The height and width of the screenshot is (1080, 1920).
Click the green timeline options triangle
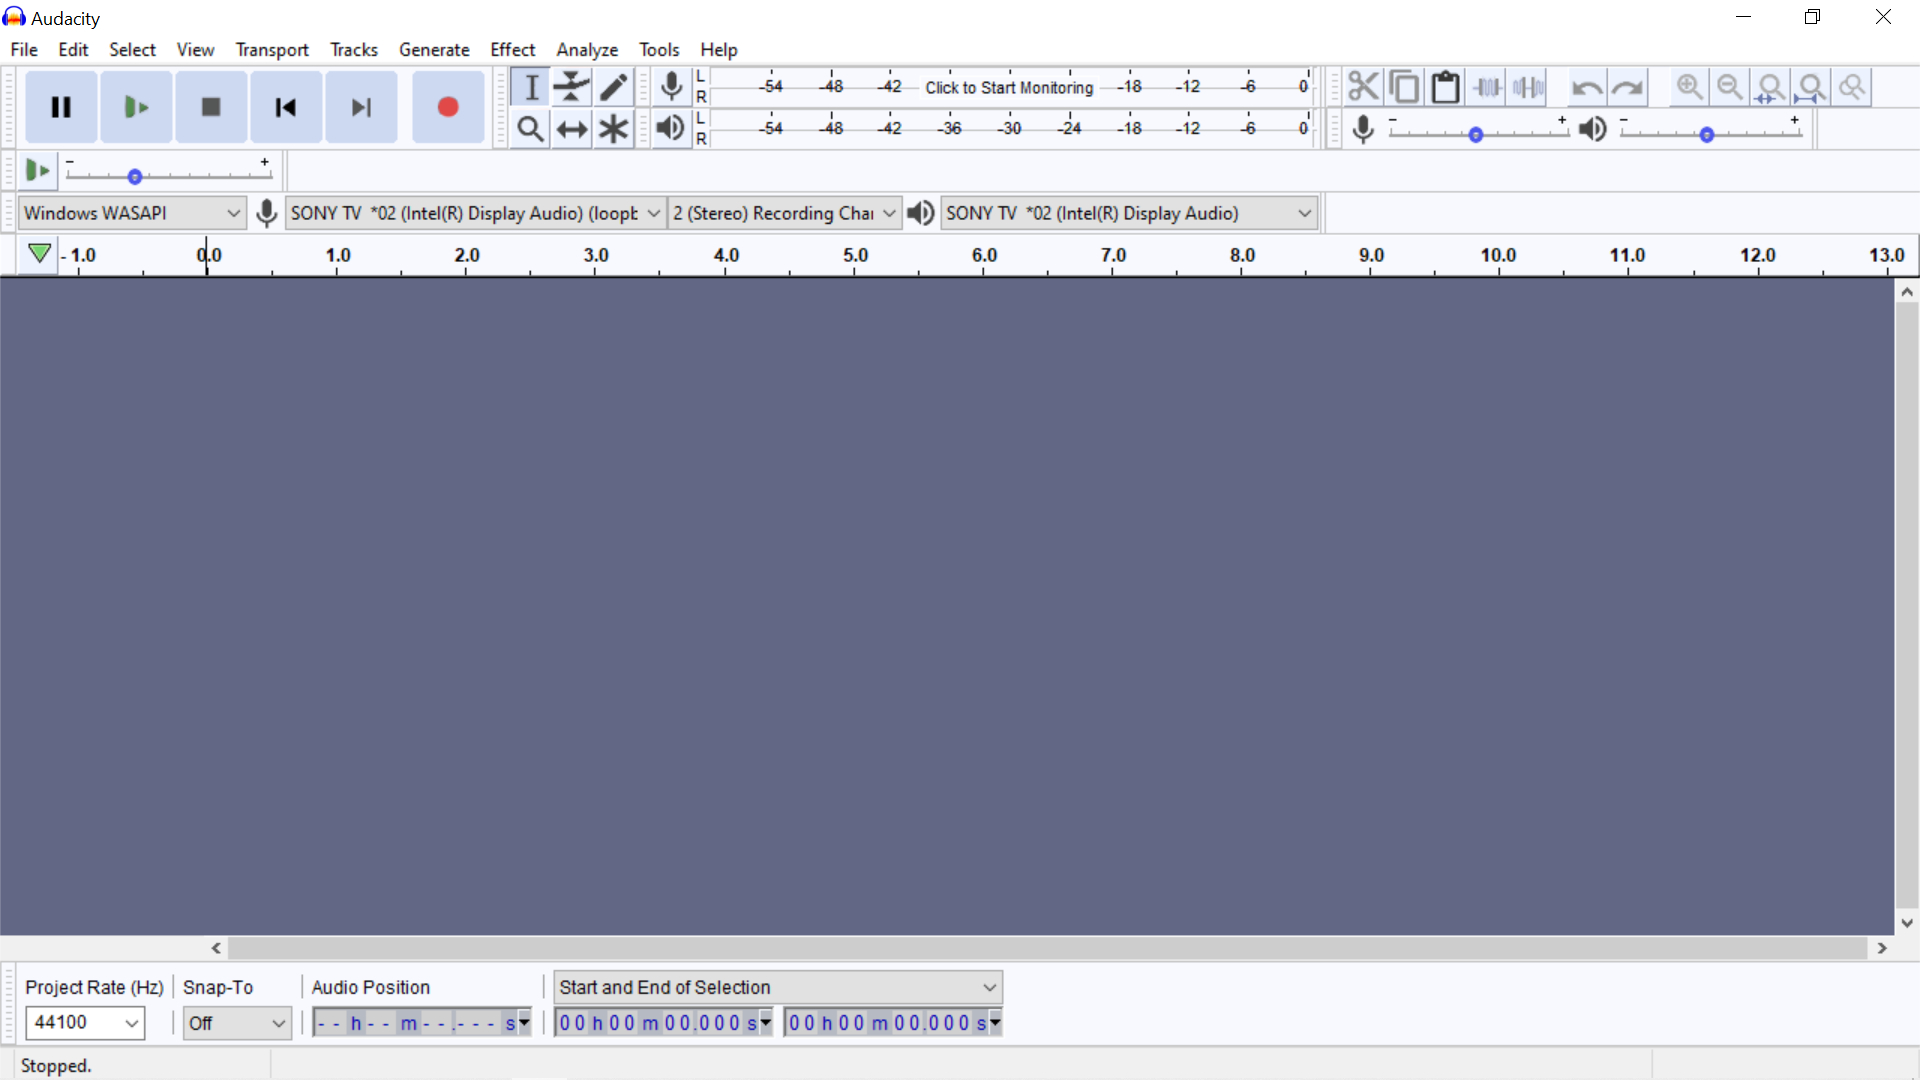(39, 254)
